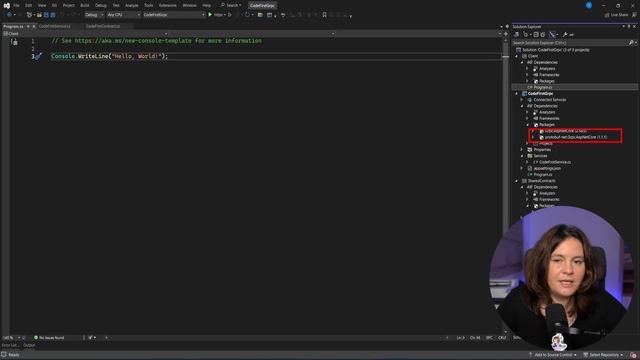Click the notifications bell in status bar

633,355
